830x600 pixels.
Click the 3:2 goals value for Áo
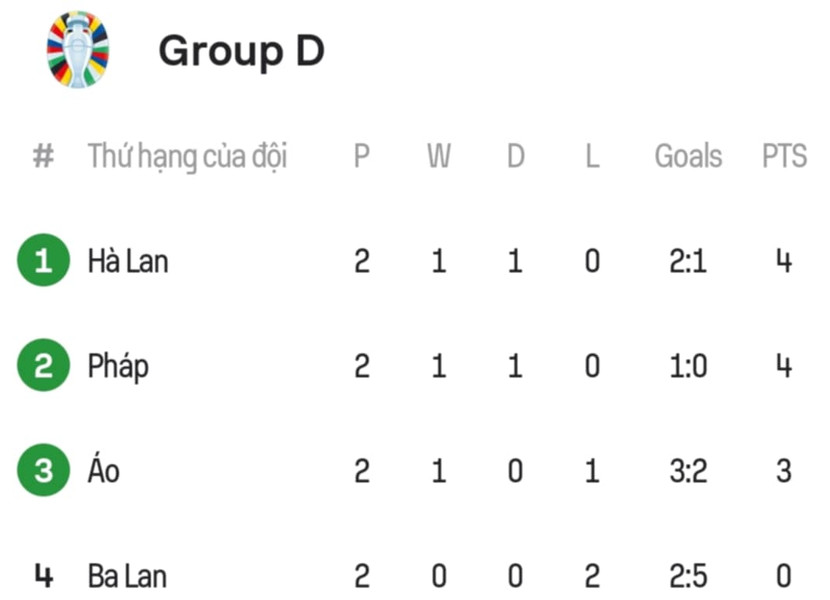pyautogui.click(x=688, y=470)
